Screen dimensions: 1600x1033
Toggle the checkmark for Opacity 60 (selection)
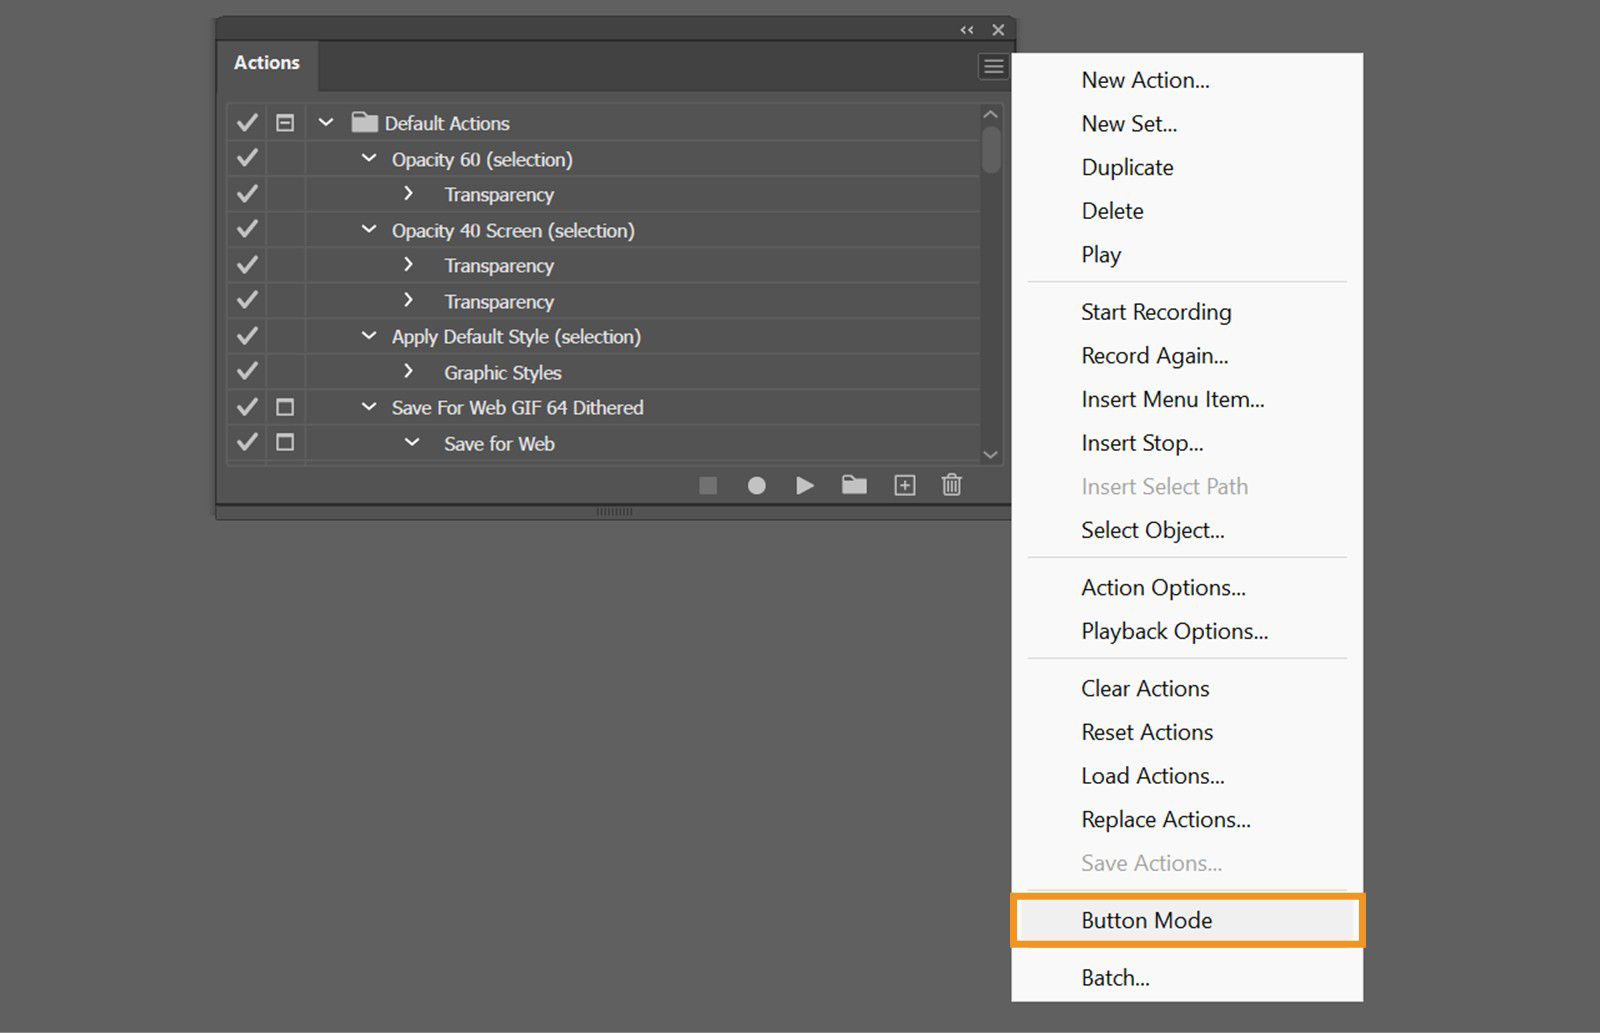click(x=246, y=158)
